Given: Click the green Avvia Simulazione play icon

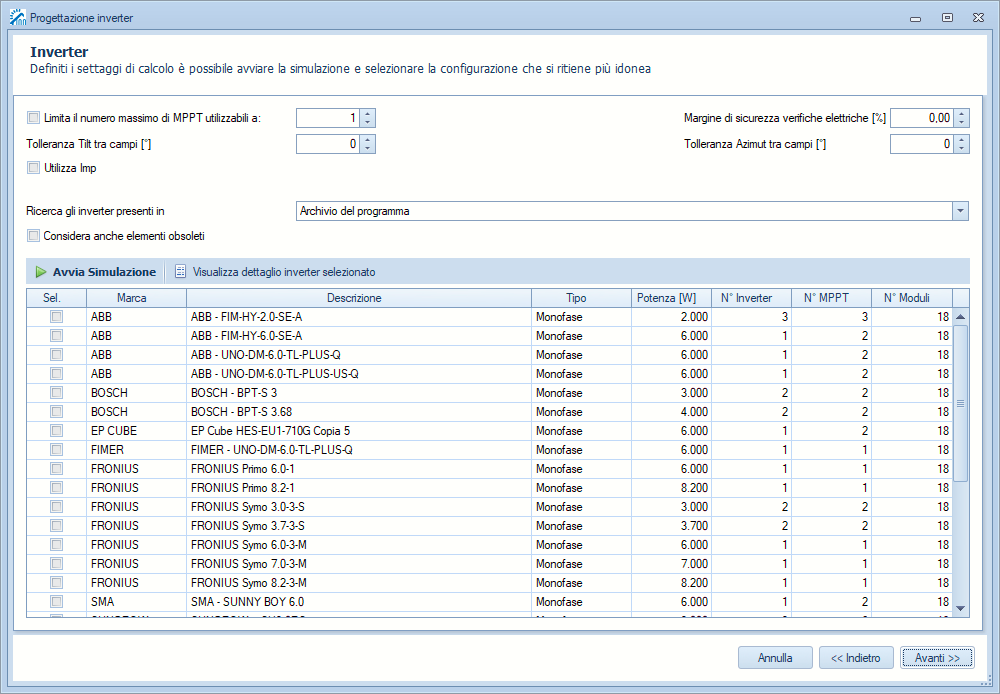Looking at the screenshot, I should pyautogui.click(x=40, y=272).
